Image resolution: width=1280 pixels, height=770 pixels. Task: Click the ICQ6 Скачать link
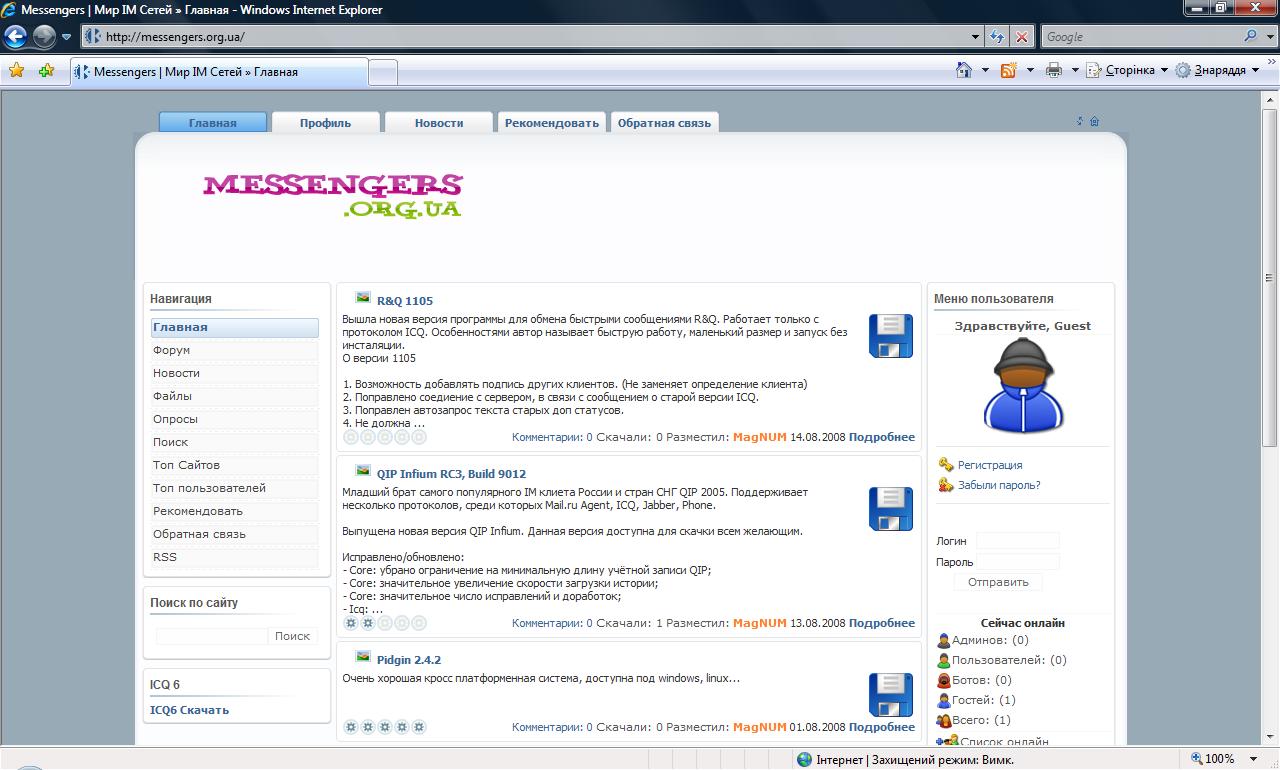coord(189,710)
